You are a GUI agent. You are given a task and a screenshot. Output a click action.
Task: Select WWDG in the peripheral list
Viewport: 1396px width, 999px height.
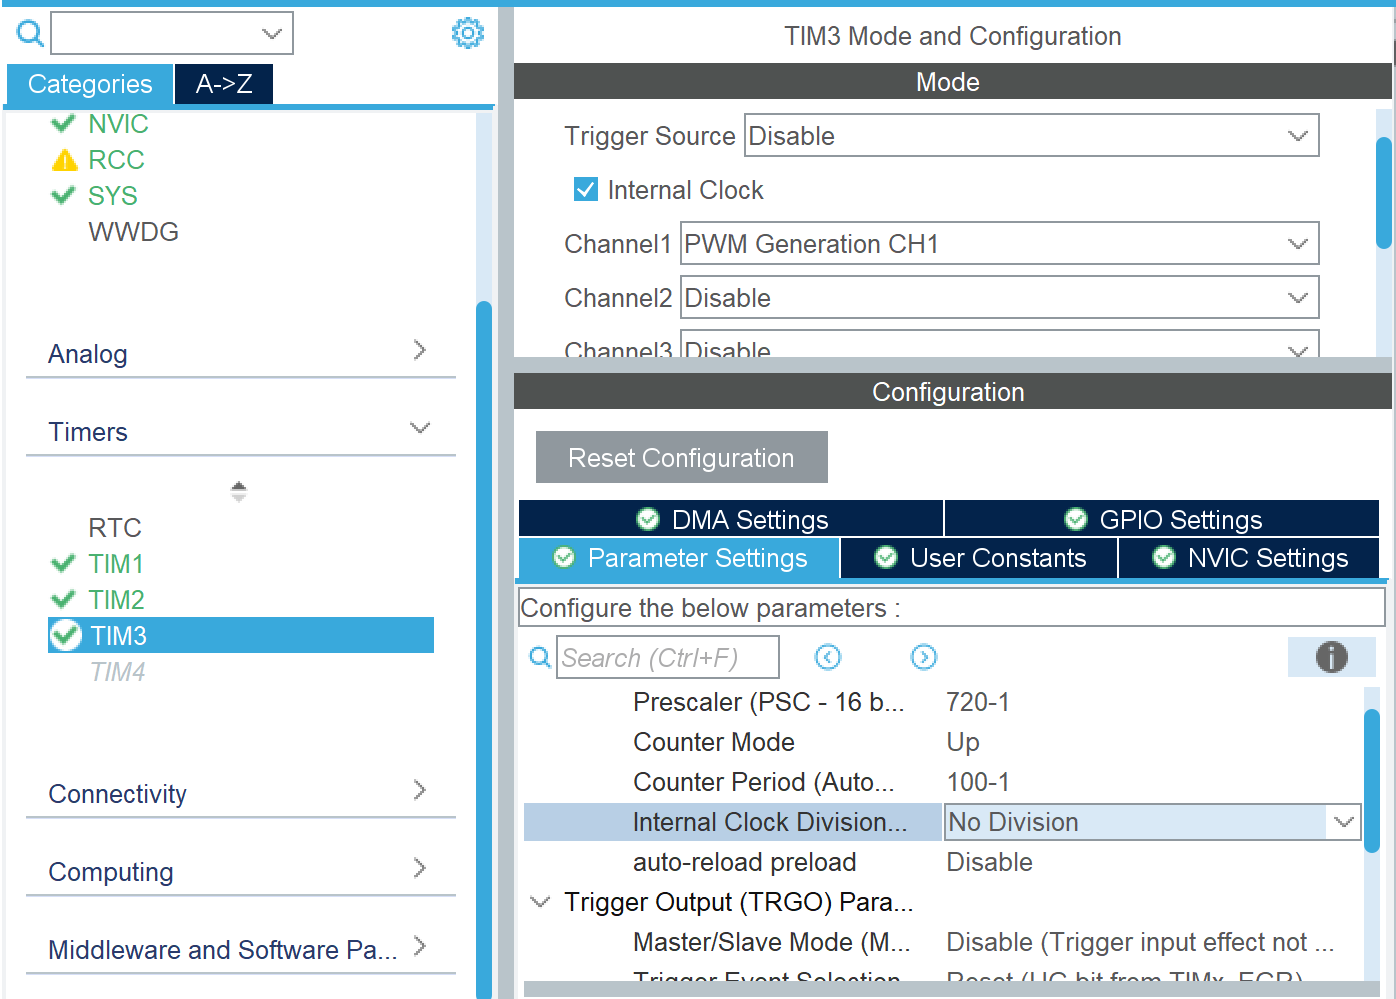click(134, 232)
